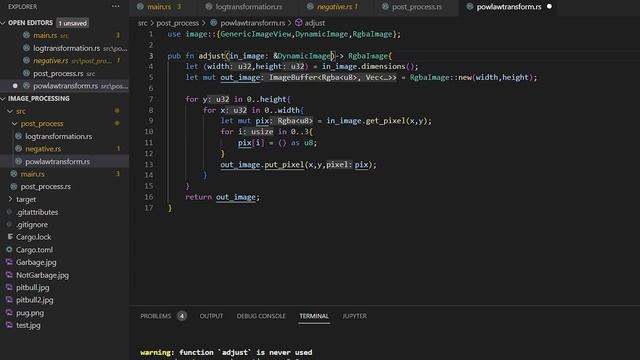This screenshot has height=360, width=640.
Task: Collapse the Open Editors section
Action: tap(3, 23)
